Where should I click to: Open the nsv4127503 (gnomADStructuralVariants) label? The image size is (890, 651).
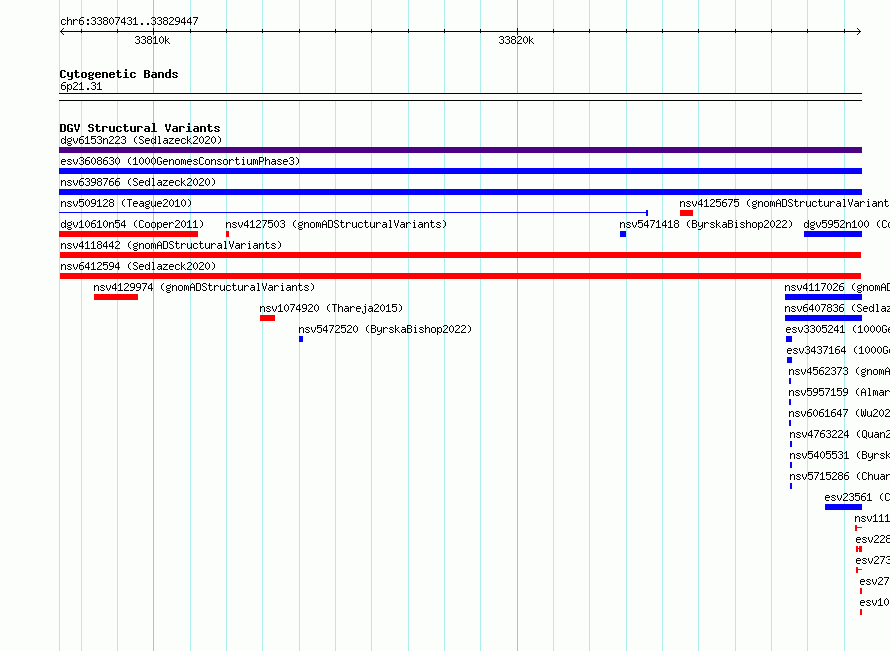[336, 224]
